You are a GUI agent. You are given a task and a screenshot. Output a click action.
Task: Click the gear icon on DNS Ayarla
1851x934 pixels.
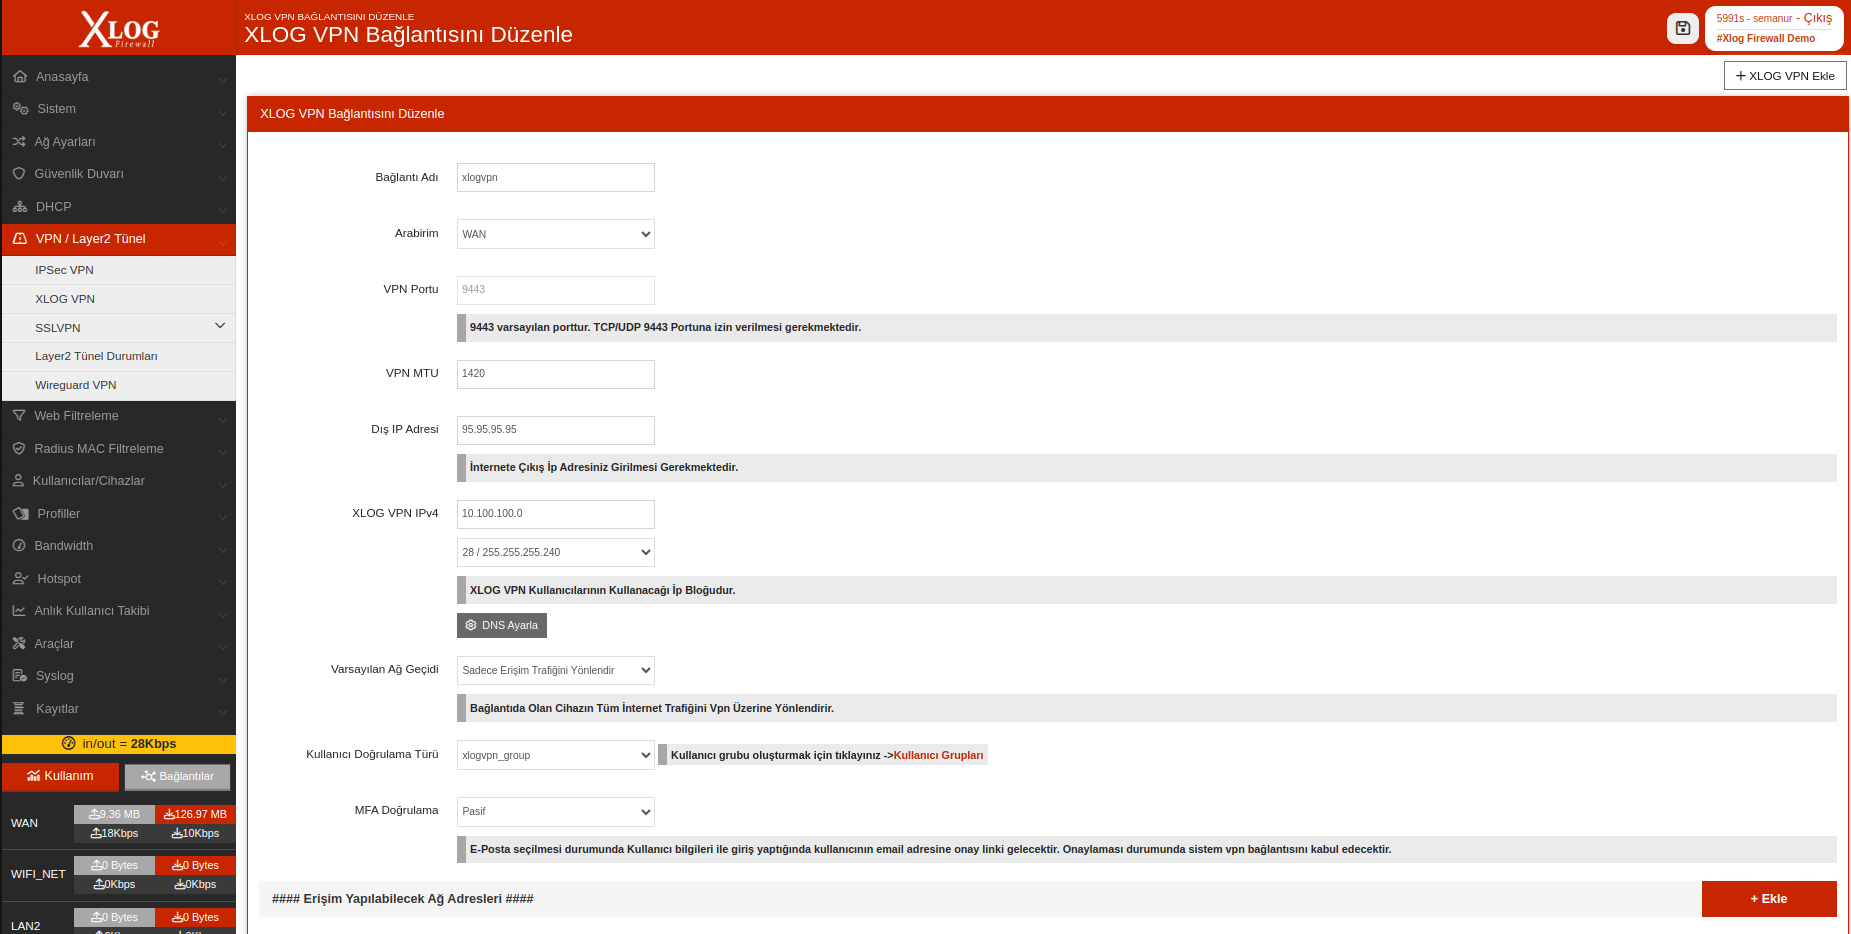pyautogui.click(x=471, y=625)
